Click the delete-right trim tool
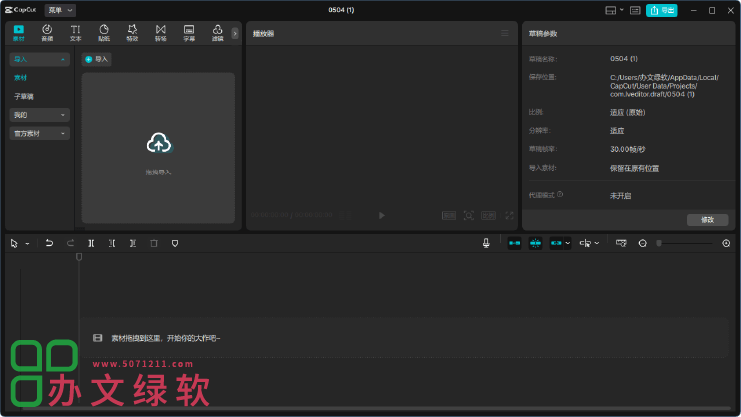The height and width of the screenshot is (417, 741). (133, 243)
